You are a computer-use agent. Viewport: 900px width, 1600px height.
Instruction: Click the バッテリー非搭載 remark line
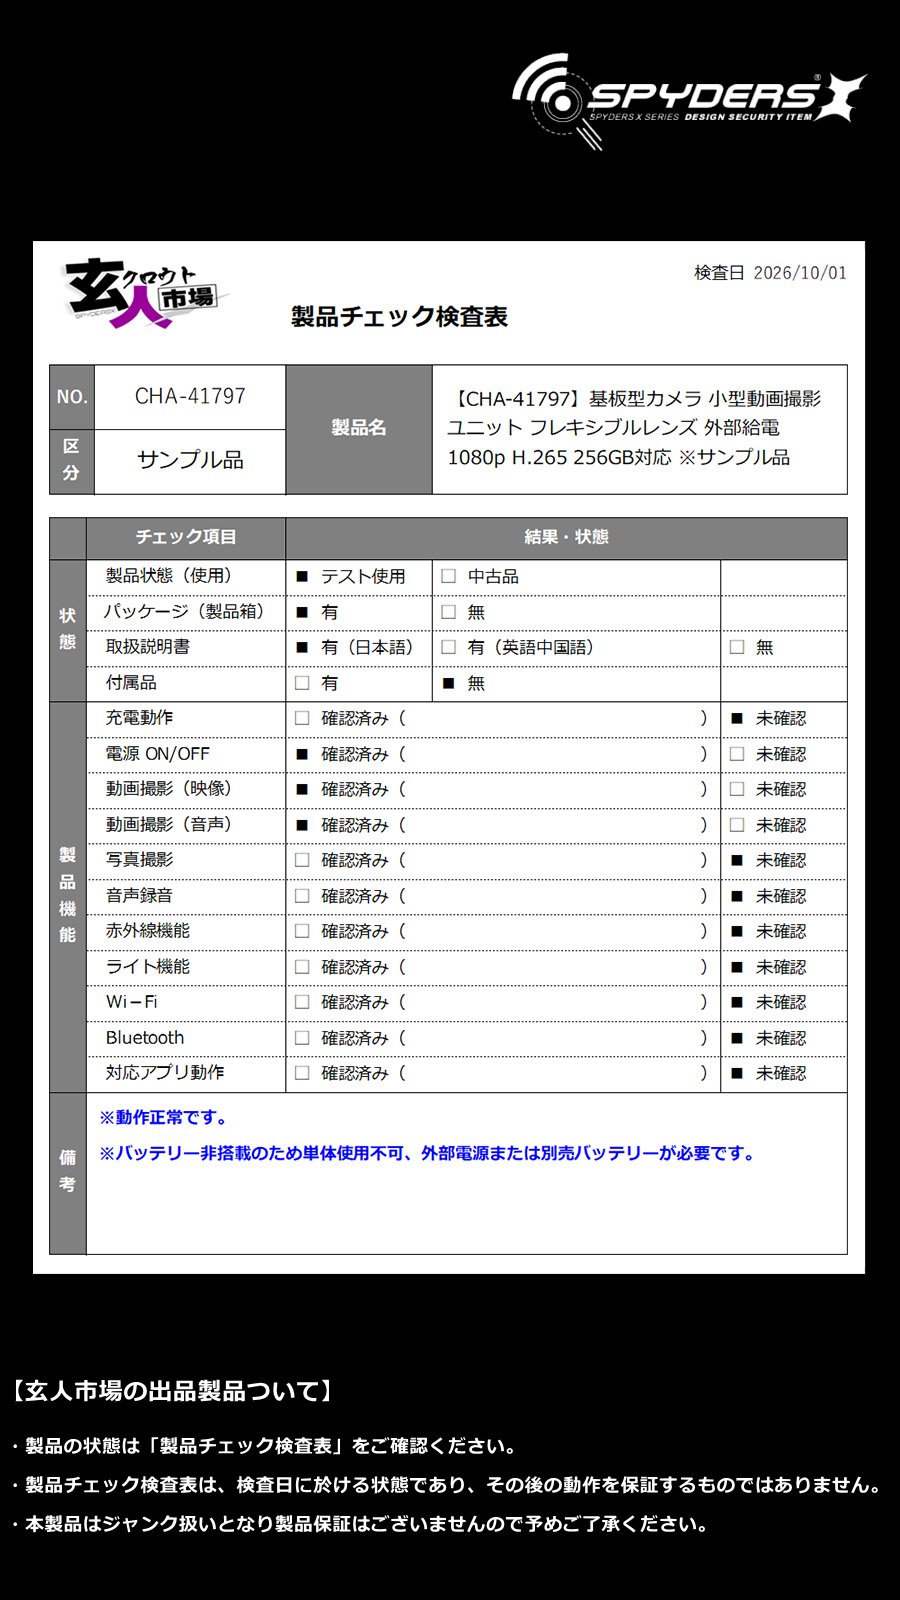point(428,1154)
